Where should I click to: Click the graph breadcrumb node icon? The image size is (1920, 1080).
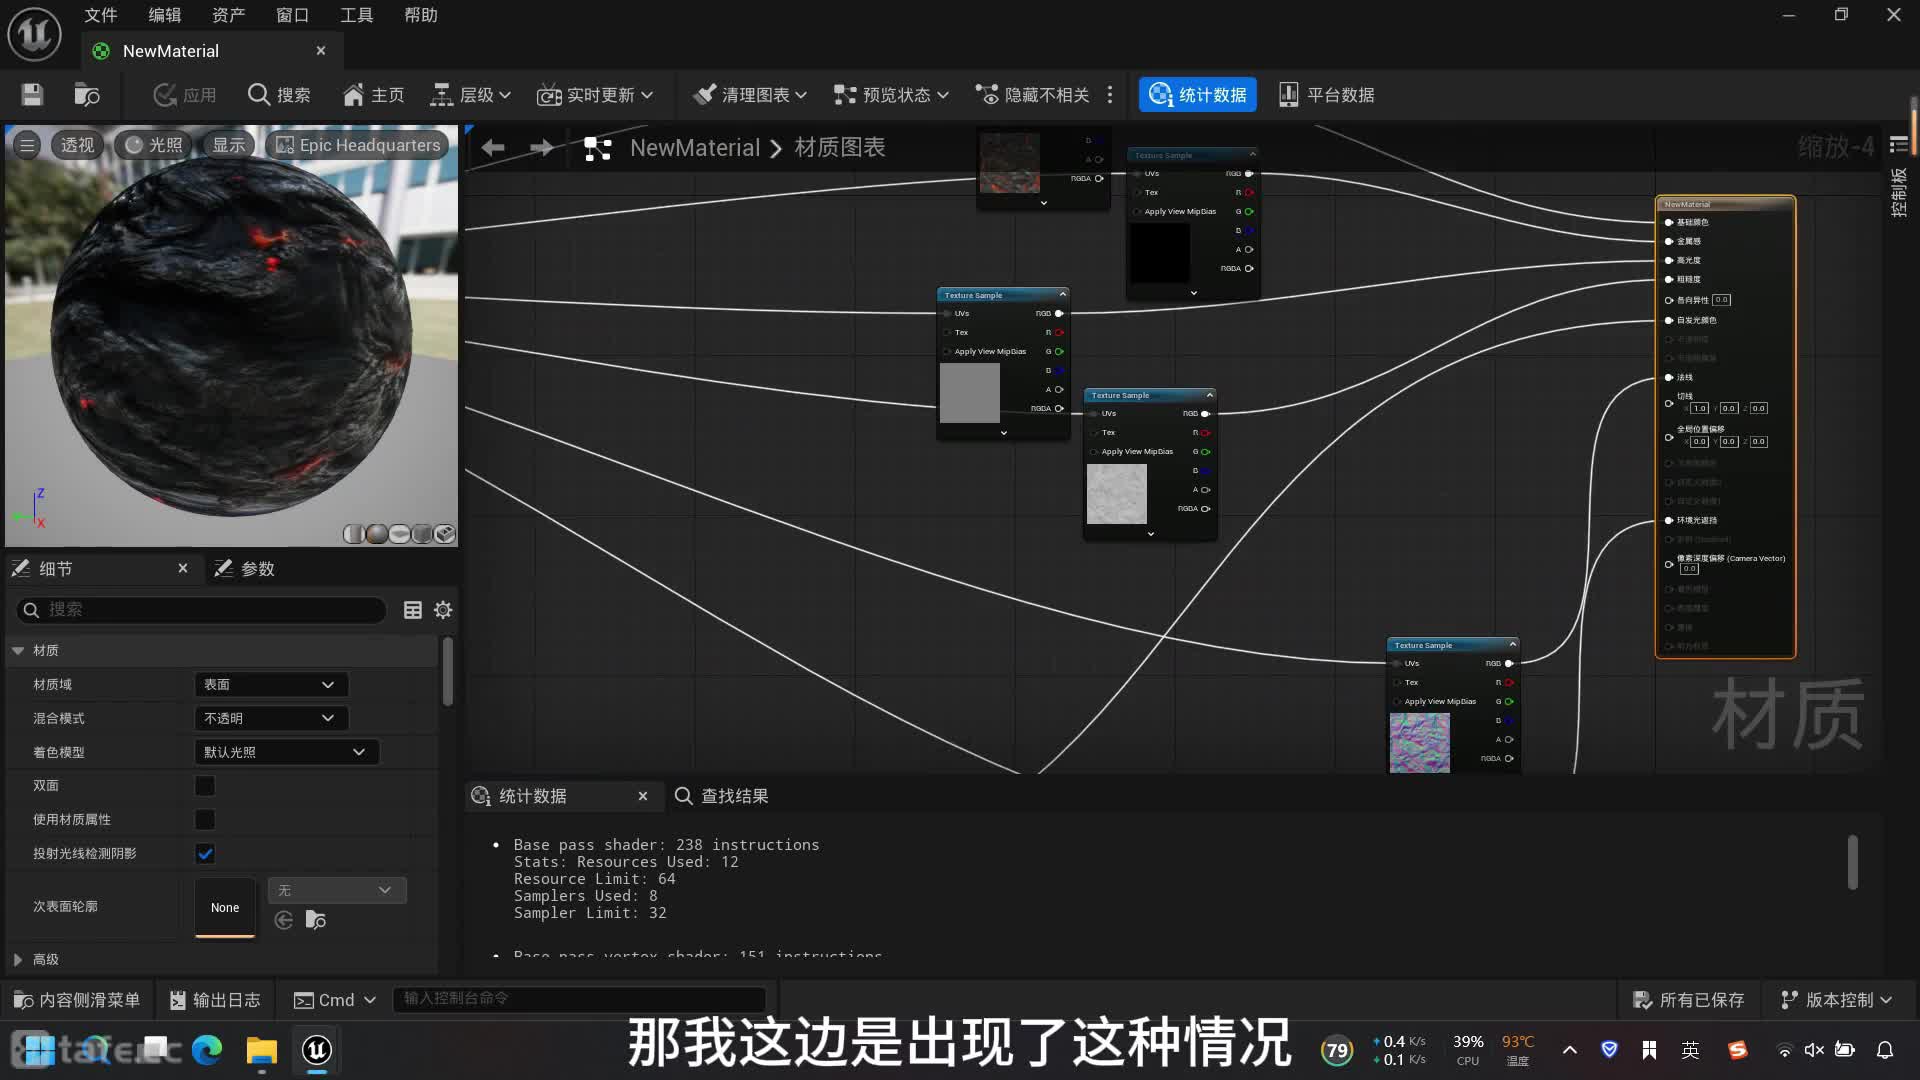click(x=597, y=148)
